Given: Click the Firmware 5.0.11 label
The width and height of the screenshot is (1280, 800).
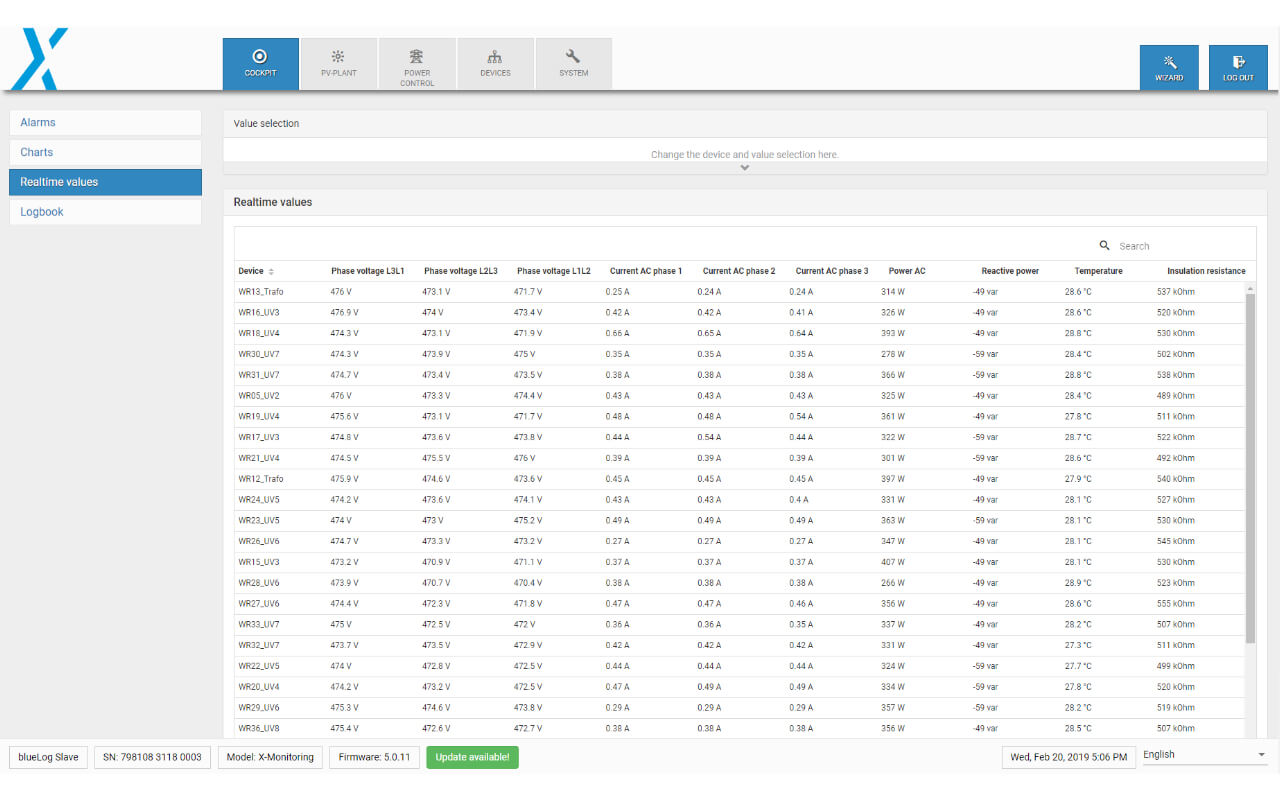Looking at the screenshot, I should pos(374,757).
